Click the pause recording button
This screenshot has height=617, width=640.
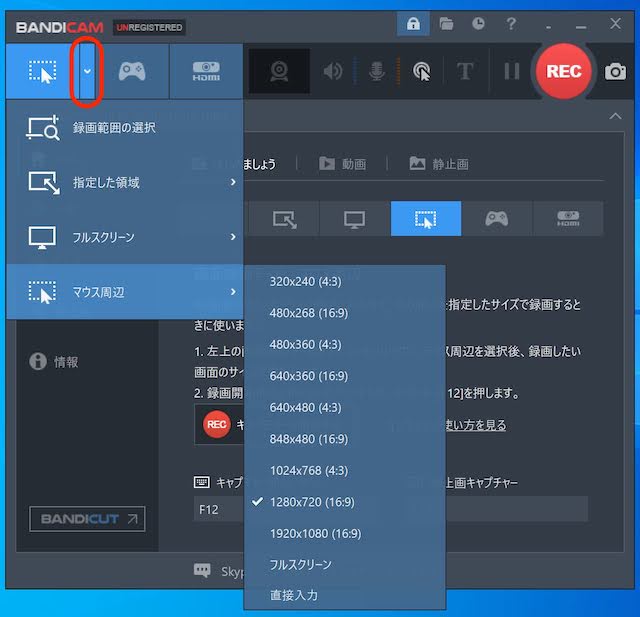click(x=511, y=71)
